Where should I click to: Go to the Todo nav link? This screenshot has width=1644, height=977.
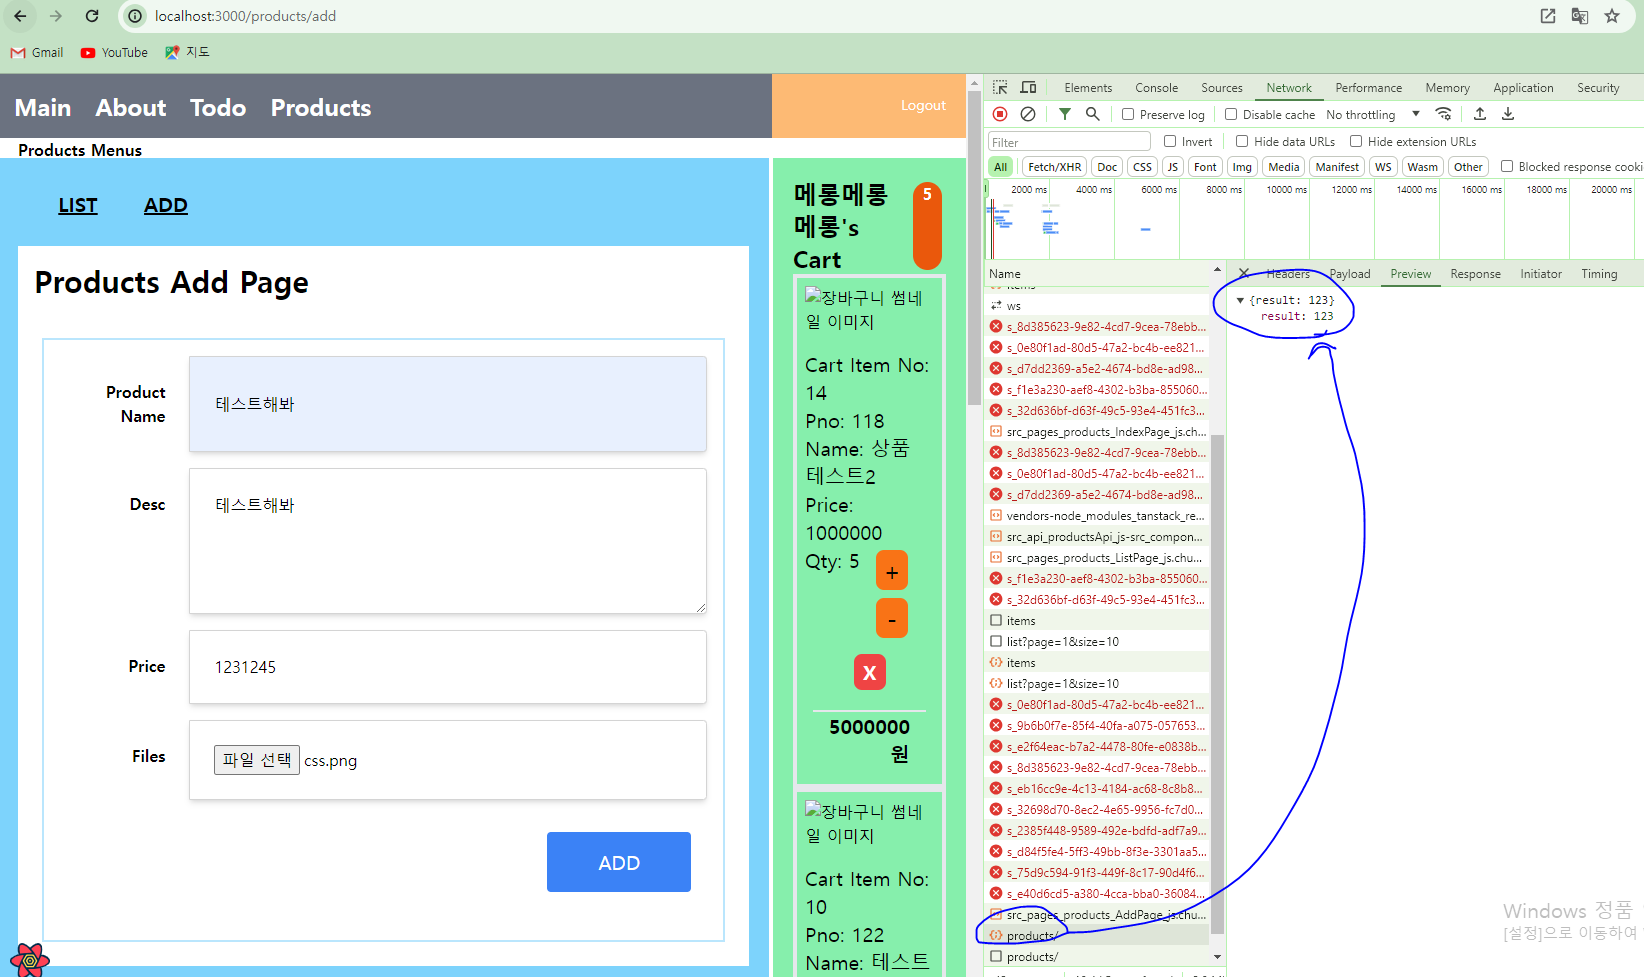(218, 107)
